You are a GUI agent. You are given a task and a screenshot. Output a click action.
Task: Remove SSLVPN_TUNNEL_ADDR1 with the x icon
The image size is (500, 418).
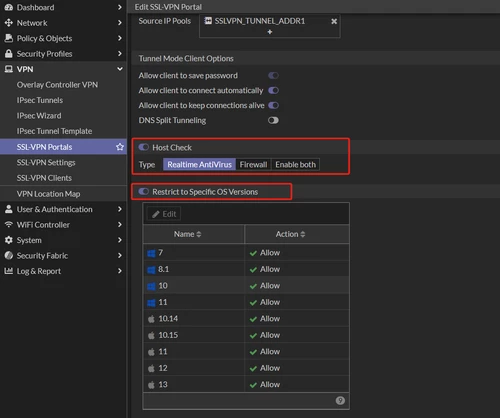point(334,21)
